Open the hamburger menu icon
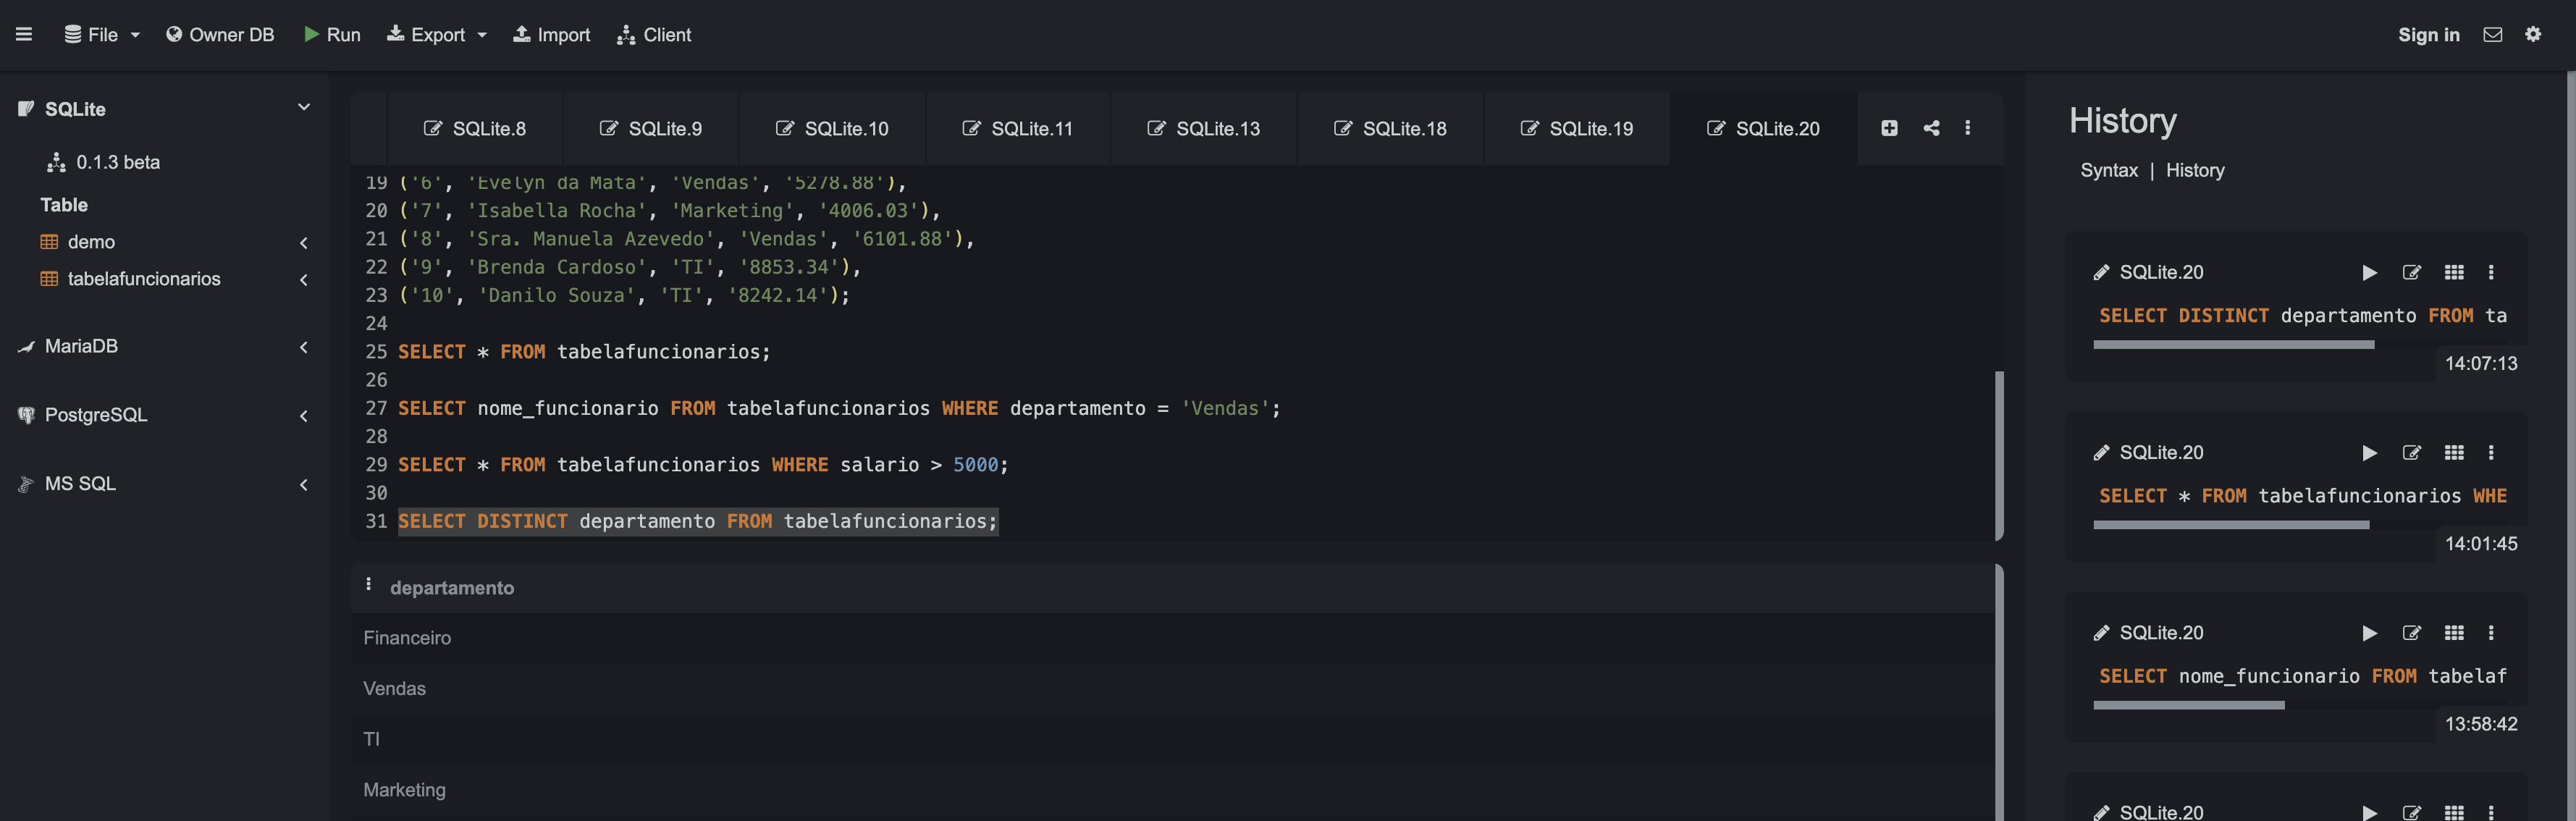The image size is (2576, 821). 24,35
